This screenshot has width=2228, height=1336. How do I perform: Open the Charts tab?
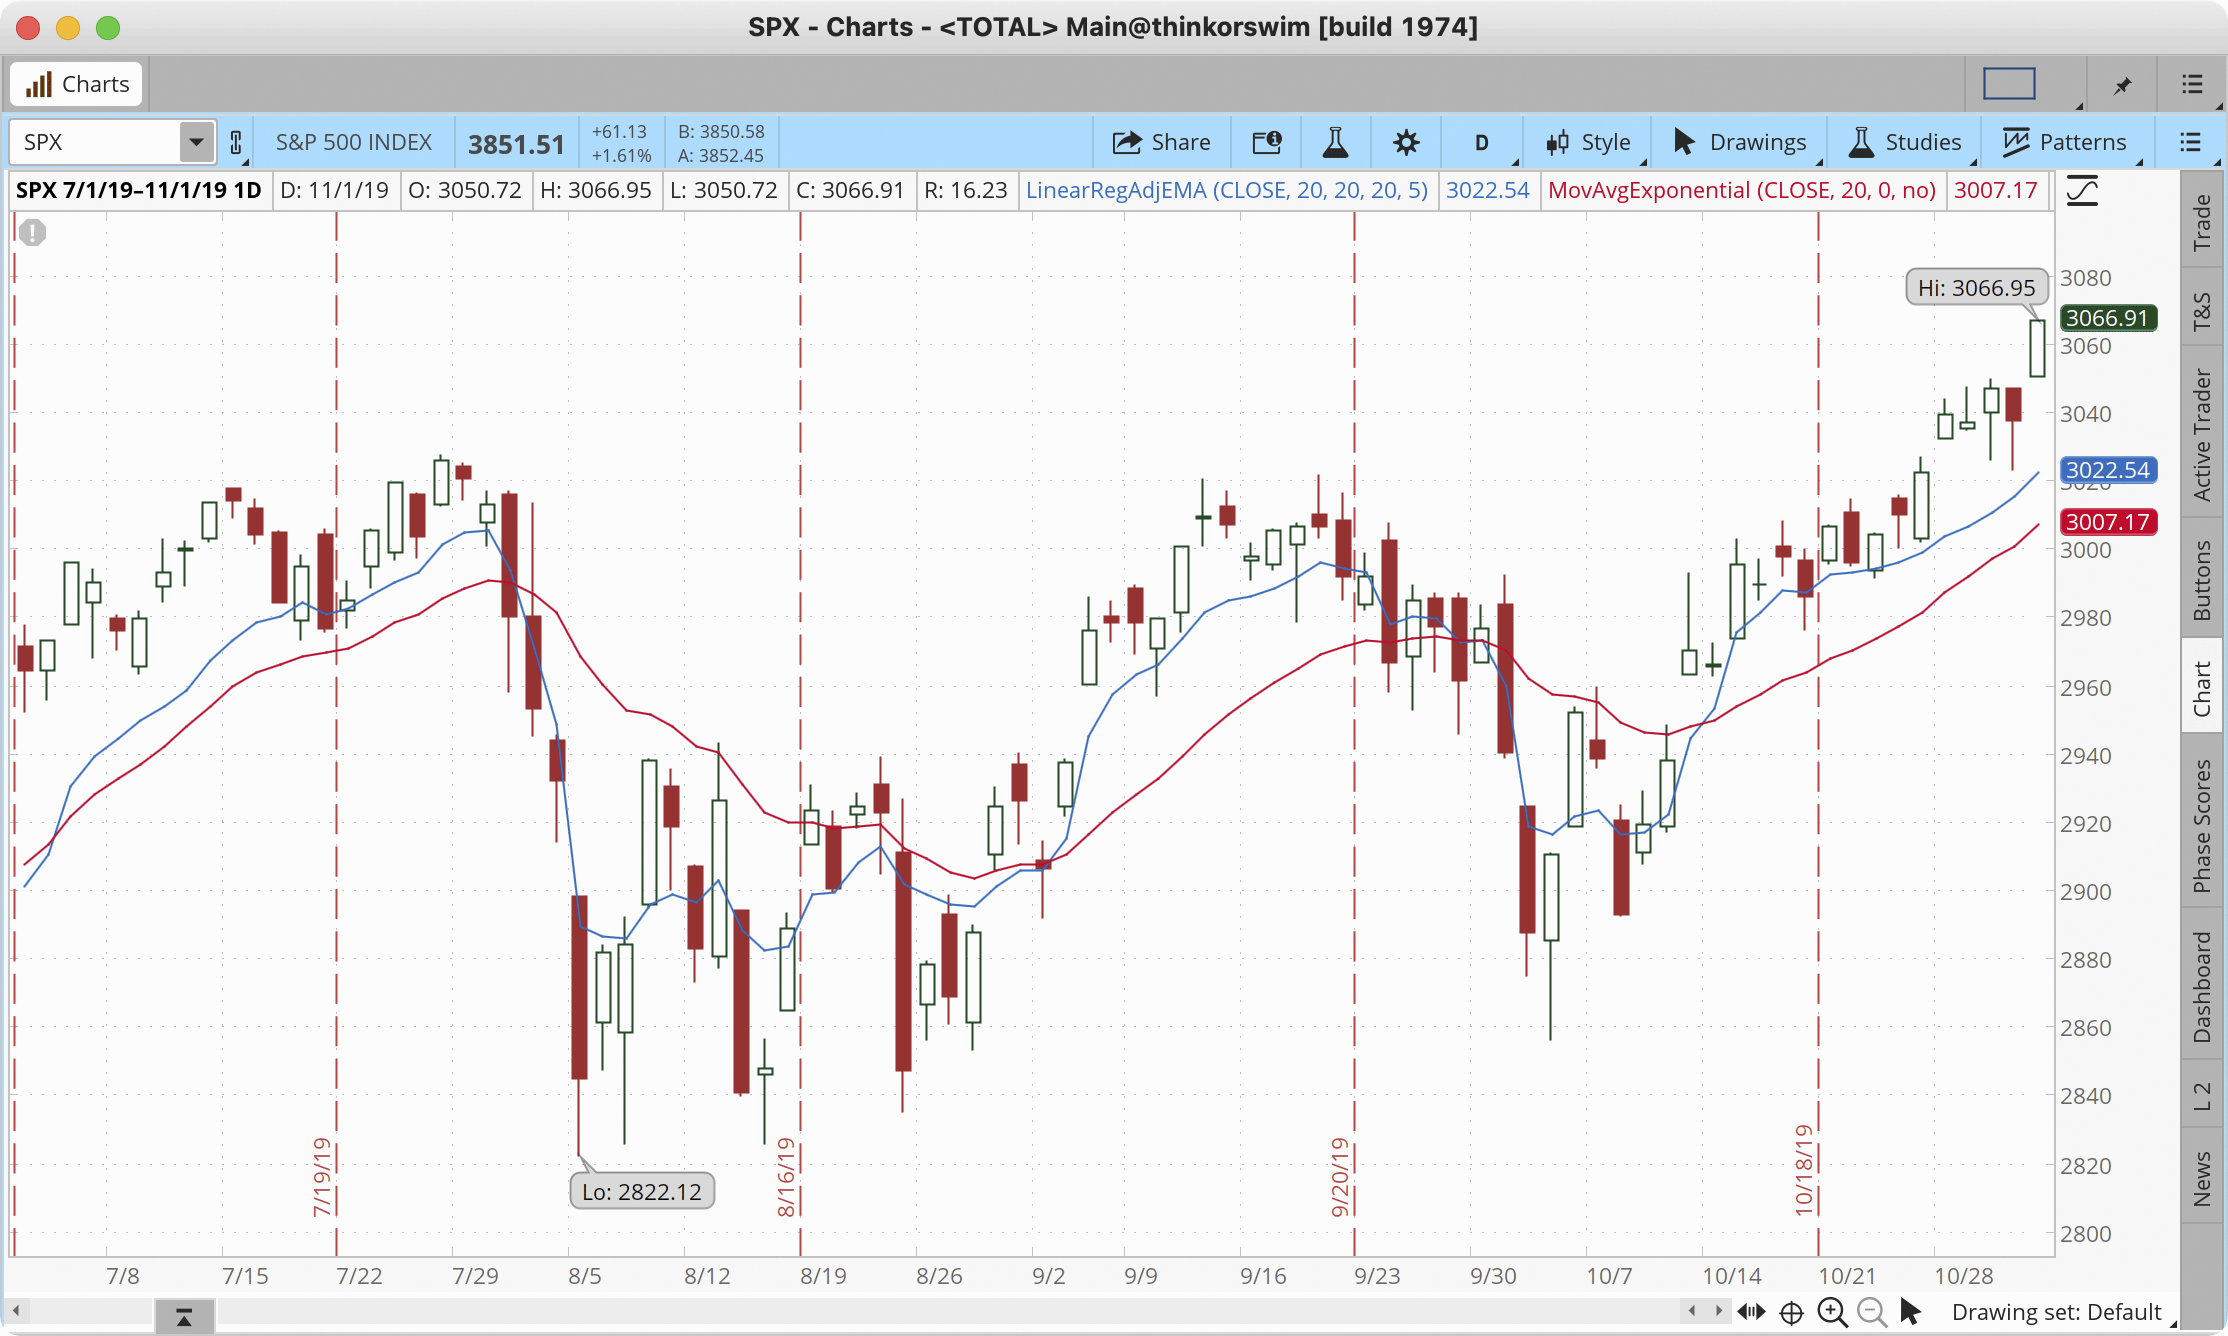[x=77, y=84]
